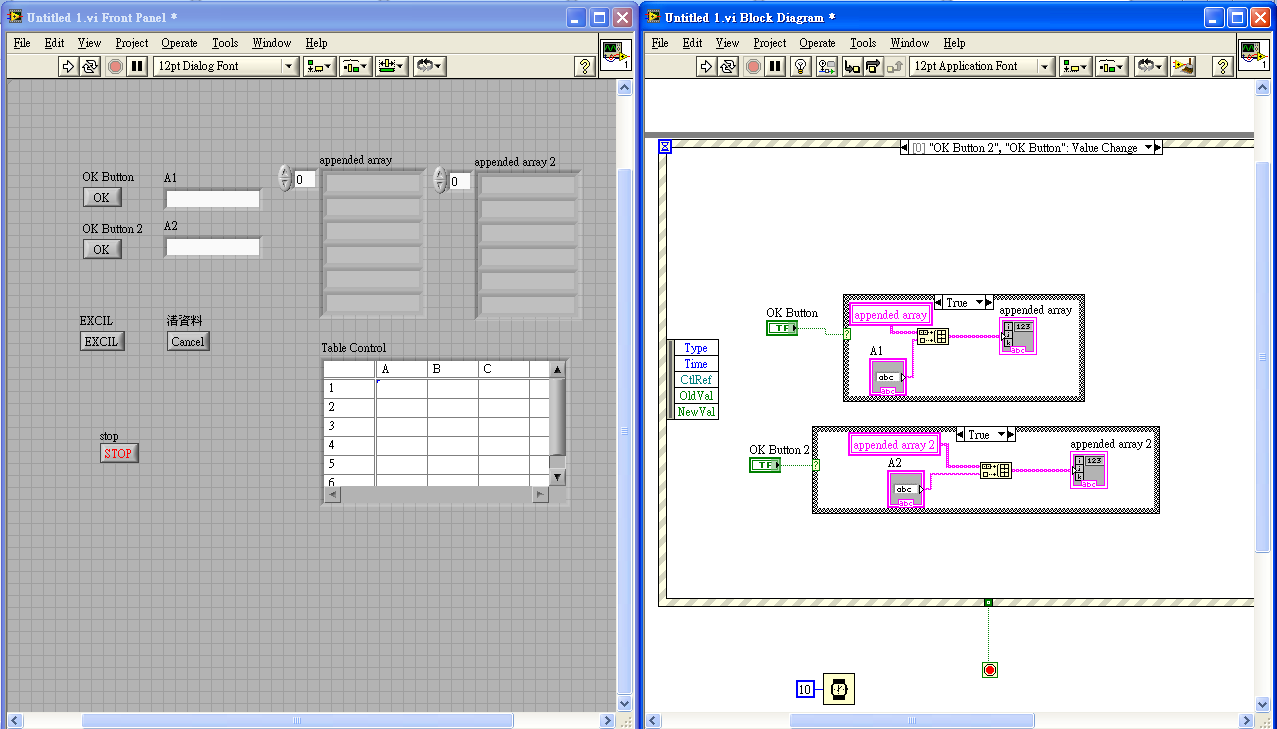
Task: Open View menu in Block Diagram window
Action: coord(728,43)
